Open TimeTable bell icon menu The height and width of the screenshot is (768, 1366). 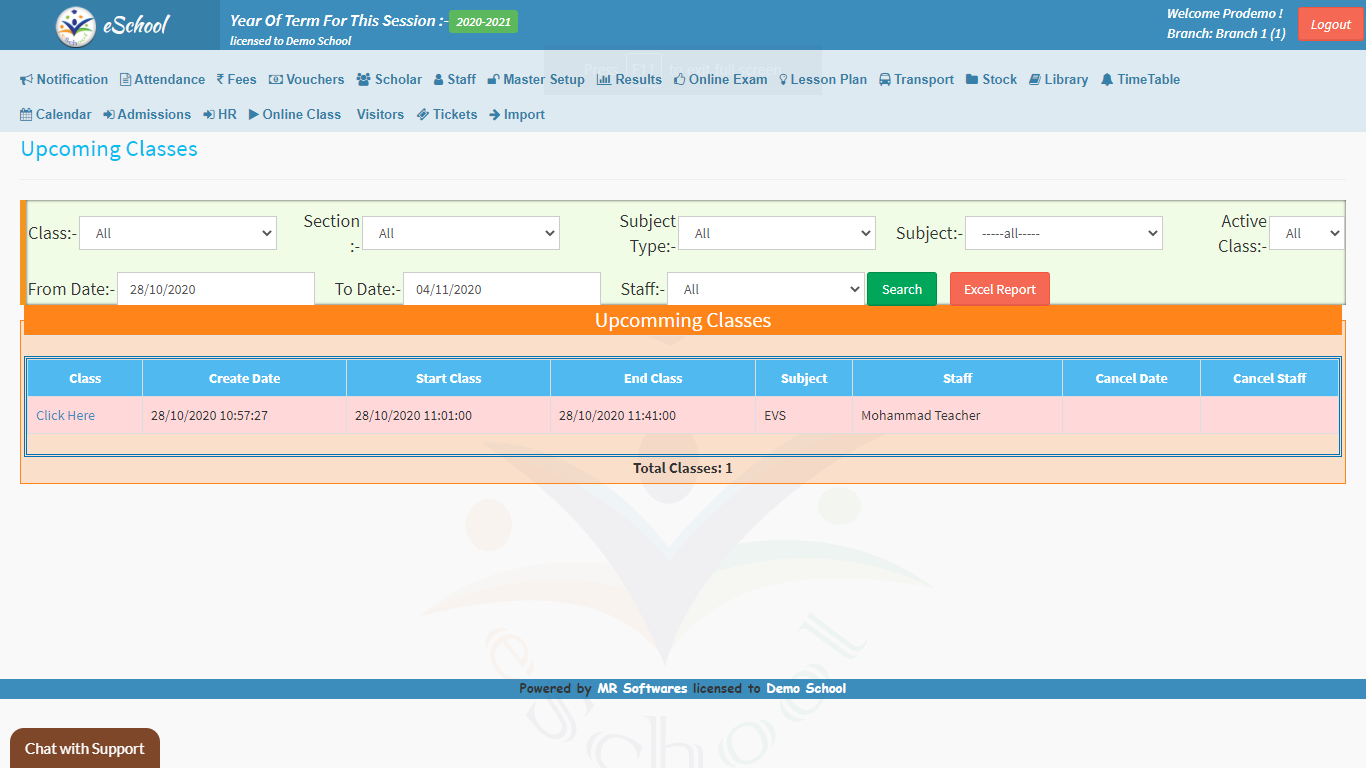(x=1107, y=80)
